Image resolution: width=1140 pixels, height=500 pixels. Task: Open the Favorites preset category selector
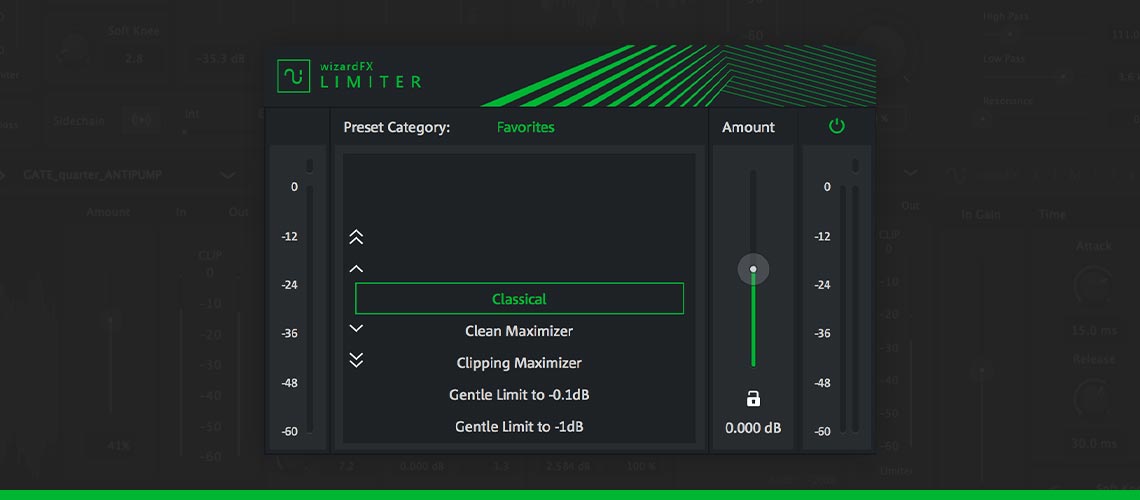click(x=526, y=127)
